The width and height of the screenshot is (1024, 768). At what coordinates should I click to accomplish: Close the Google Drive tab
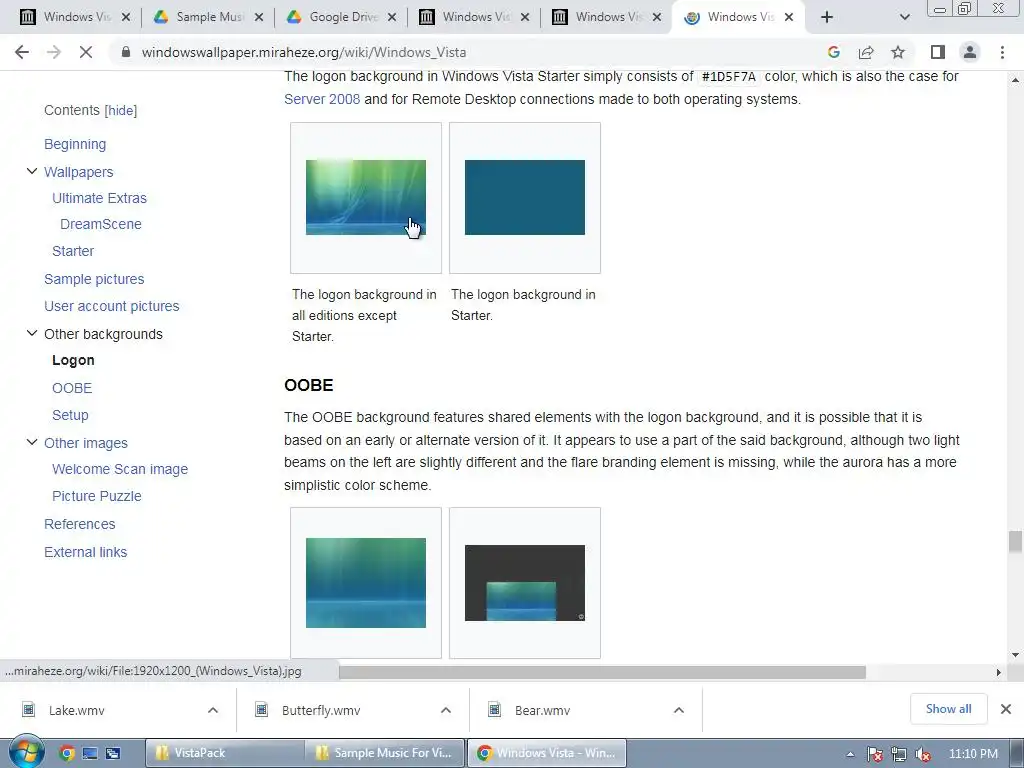click(x=392, y=18)
